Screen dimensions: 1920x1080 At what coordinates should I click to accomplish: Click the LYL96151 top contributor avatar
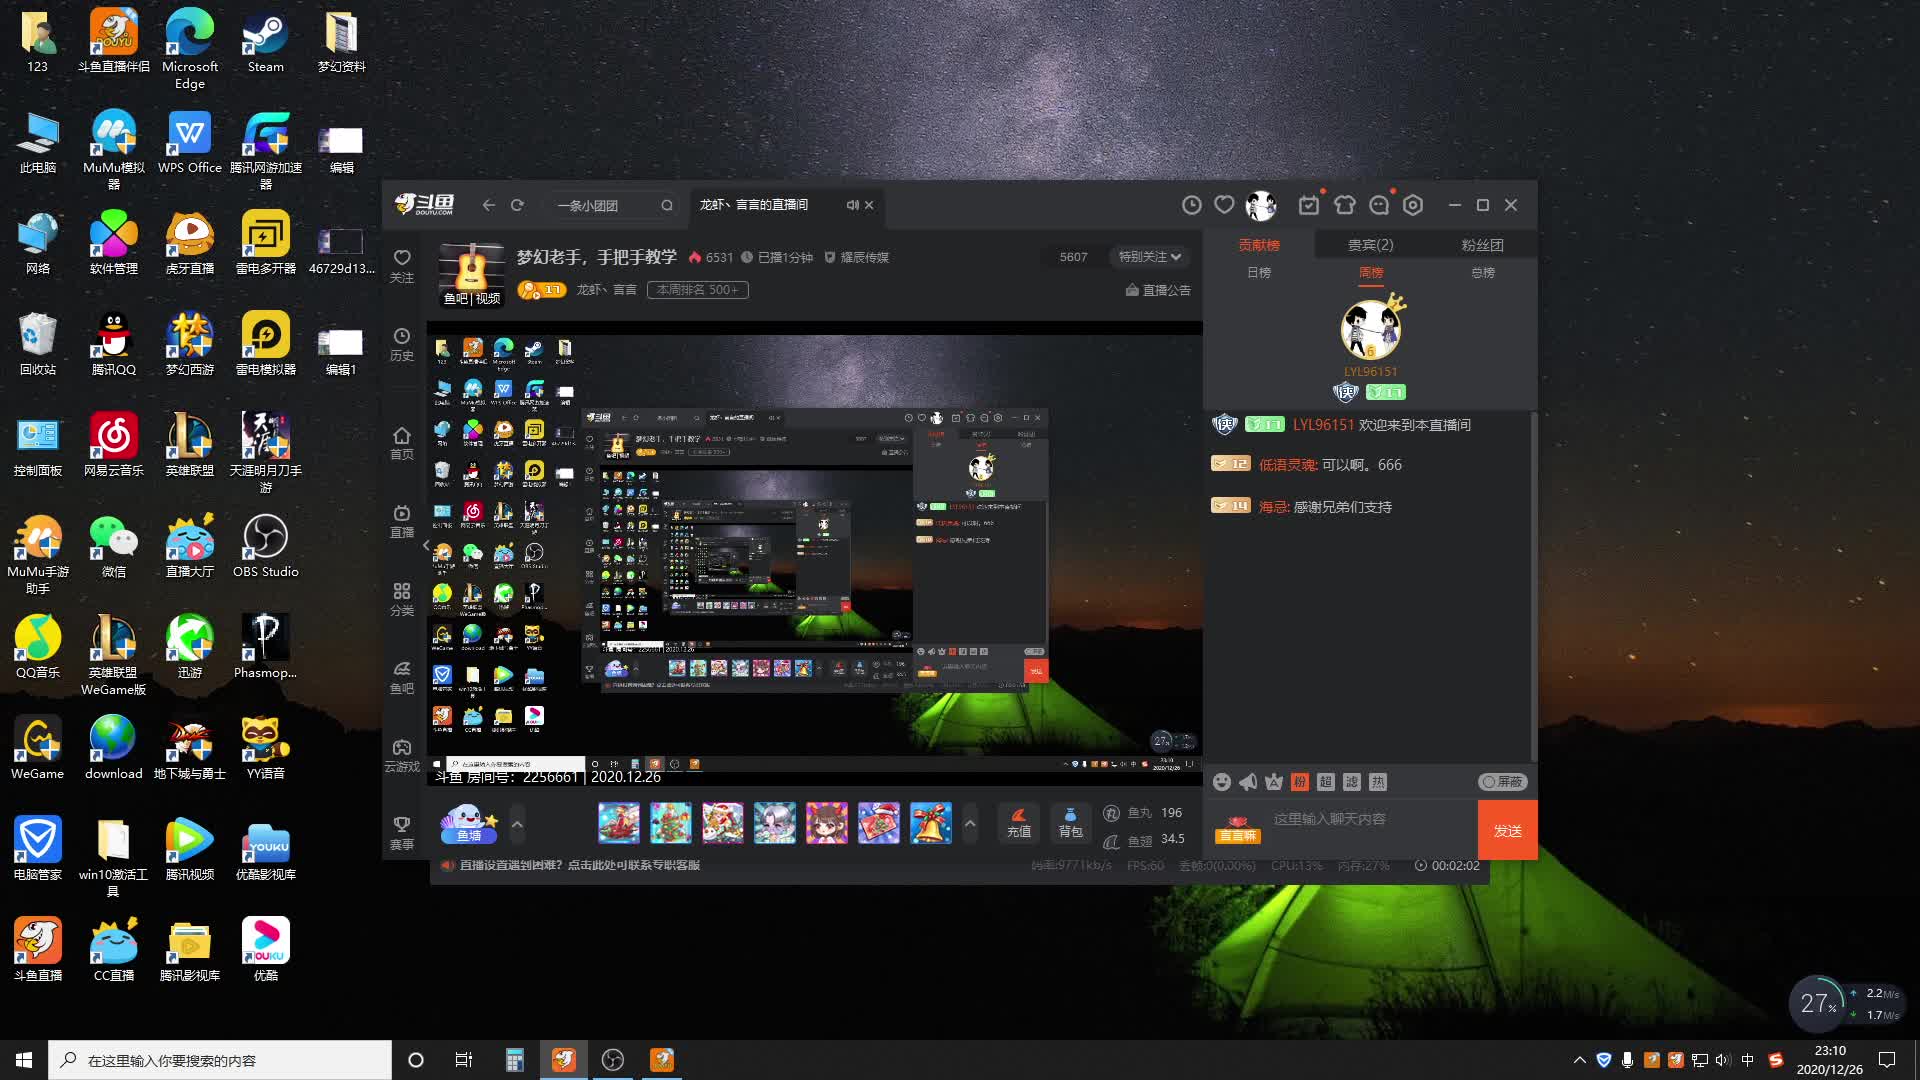pos(1370,329)
